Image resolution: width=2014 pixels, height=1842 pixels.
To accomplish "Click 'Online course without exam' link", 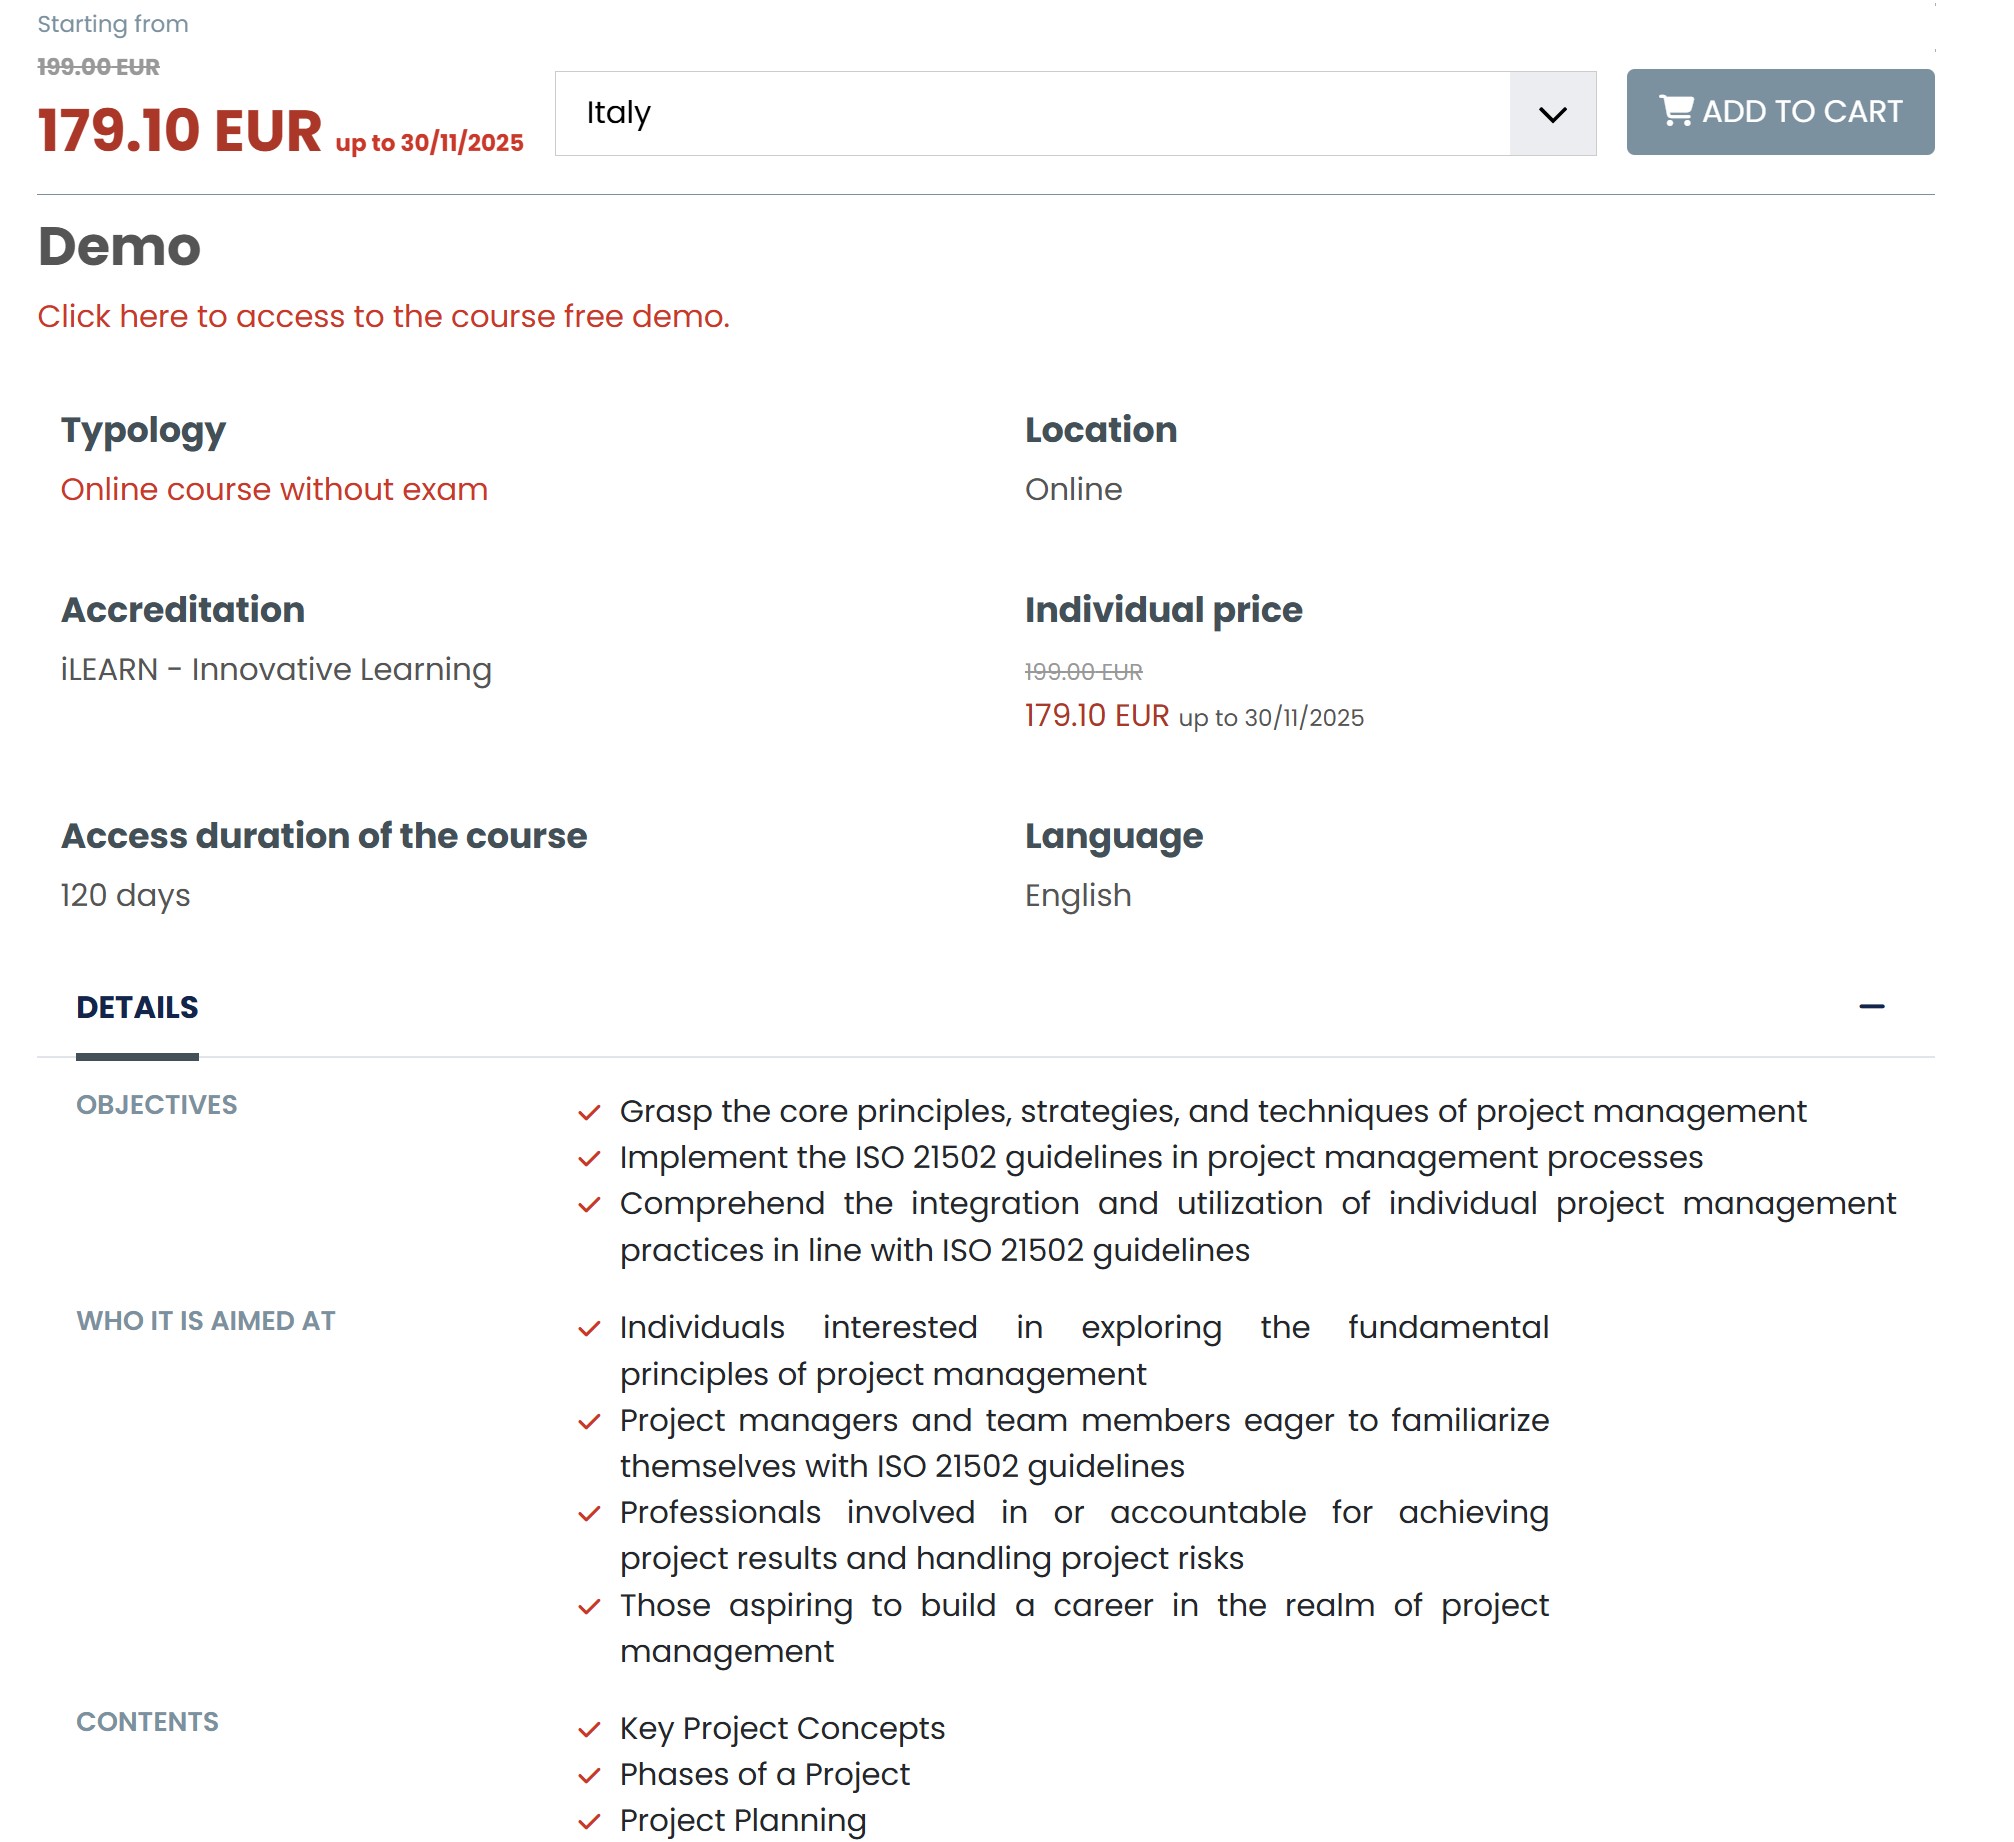I will (x=274, y=489).
